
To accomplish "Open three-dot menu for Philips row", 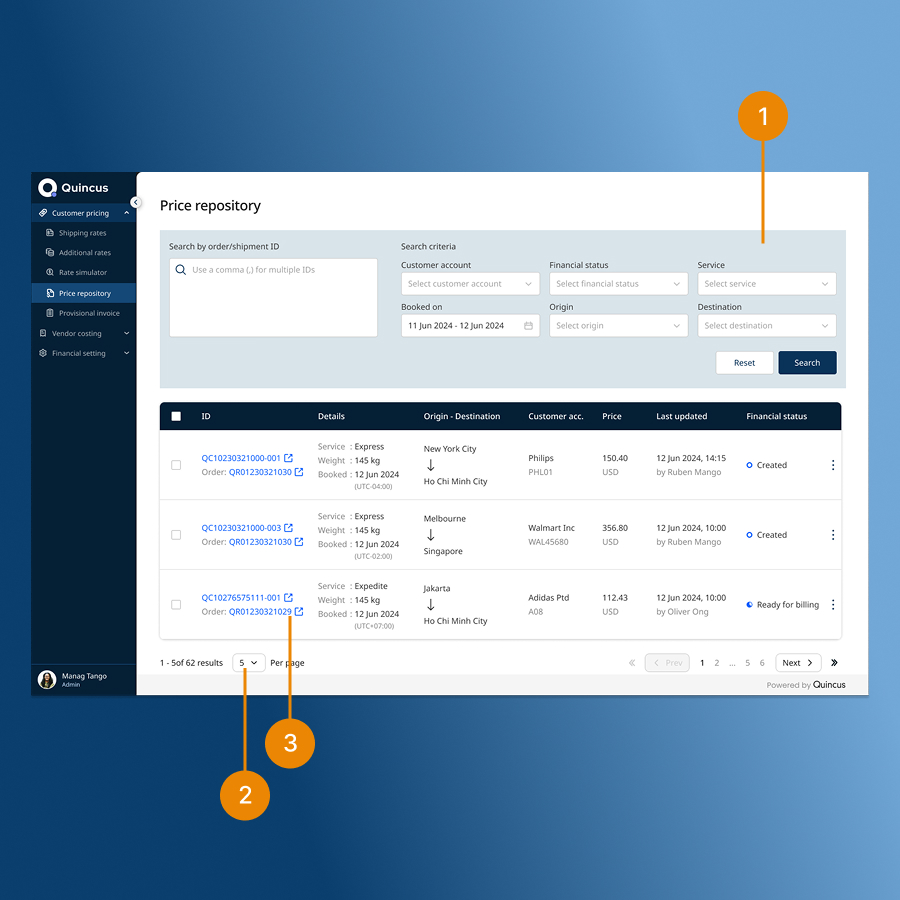I will (x=832, y=465).
